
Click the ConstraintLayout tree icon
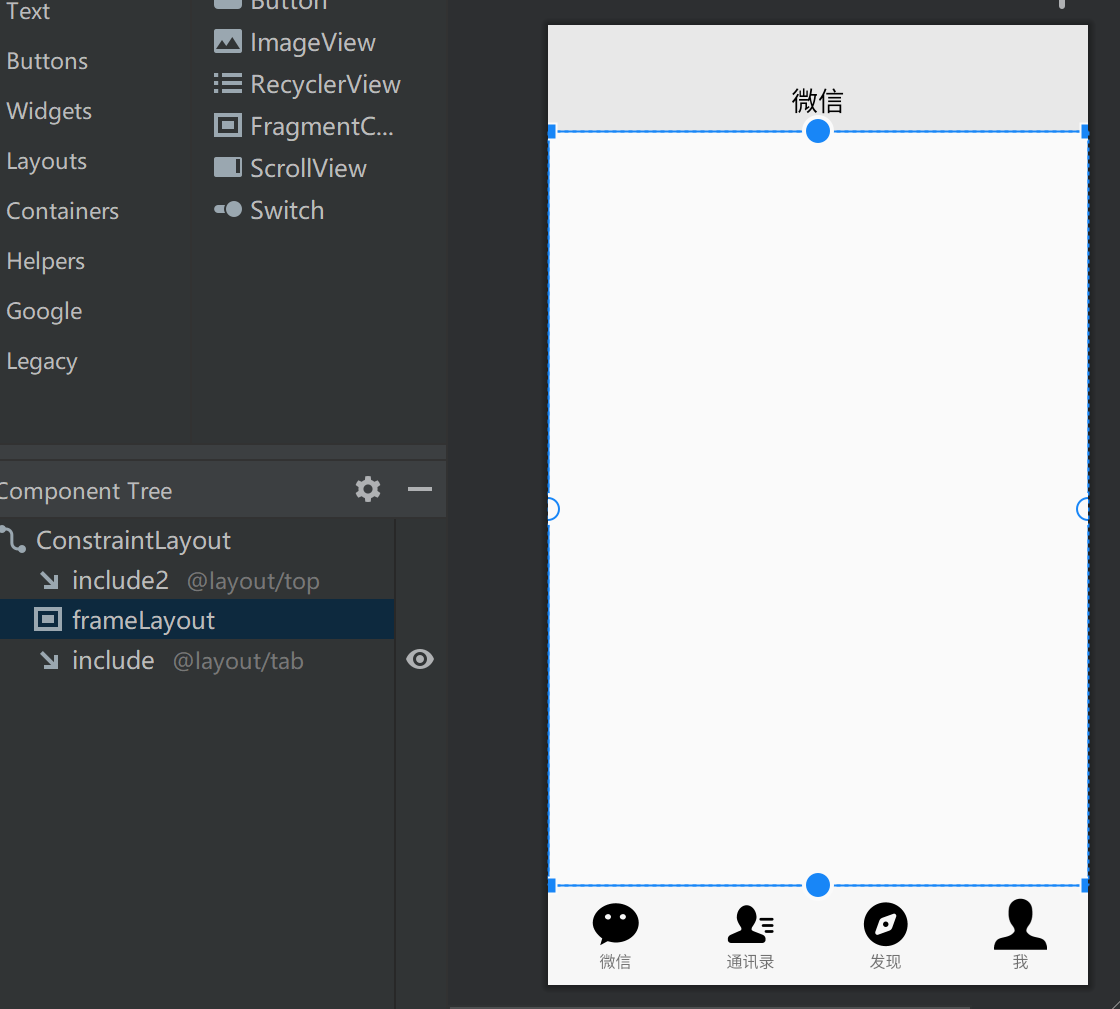(x=14, y=540)
